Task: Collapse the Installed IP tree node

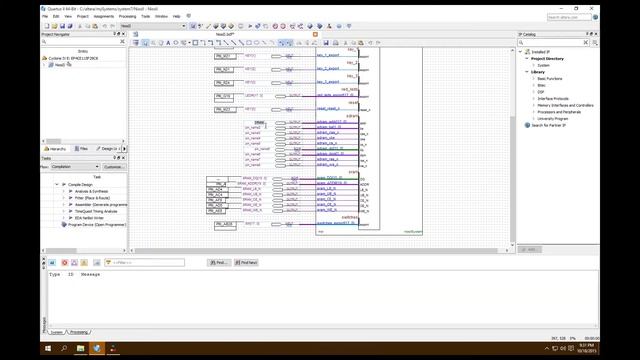Action: (520, 52)
